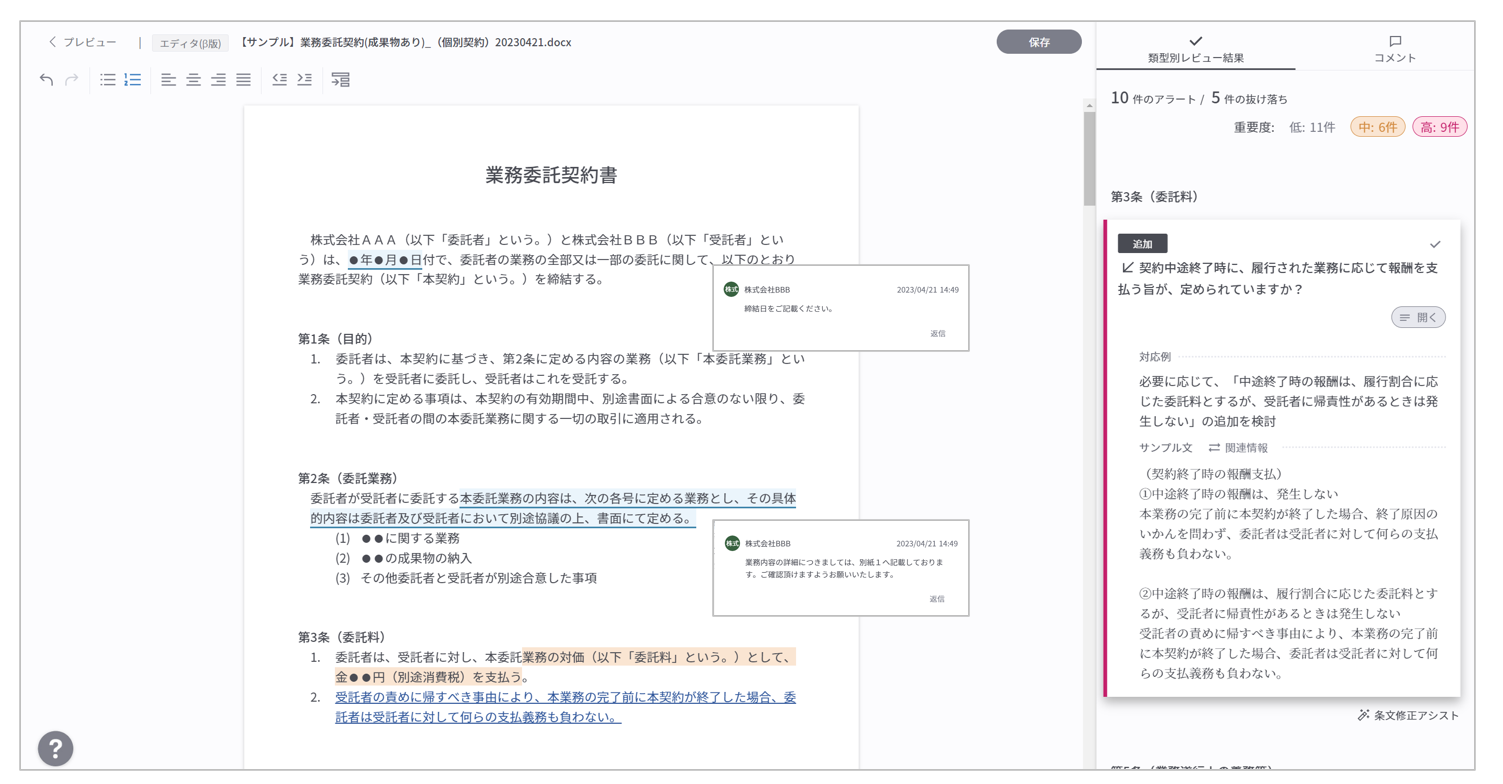1503x784 pixels.
Task: Decrease paragraph indent
Action: (x=280, y=79)
